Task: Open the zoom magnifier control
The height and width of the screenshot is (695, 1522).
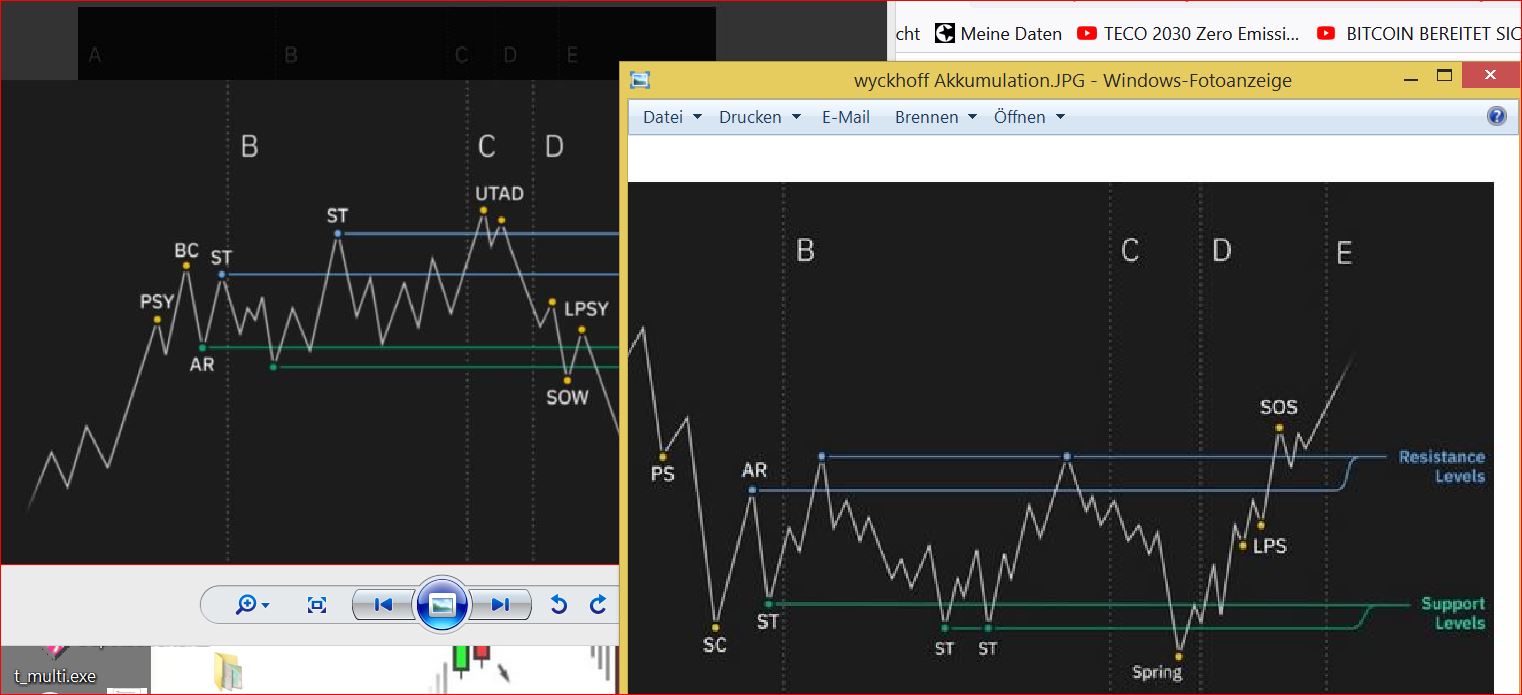Action: [251, 604]
